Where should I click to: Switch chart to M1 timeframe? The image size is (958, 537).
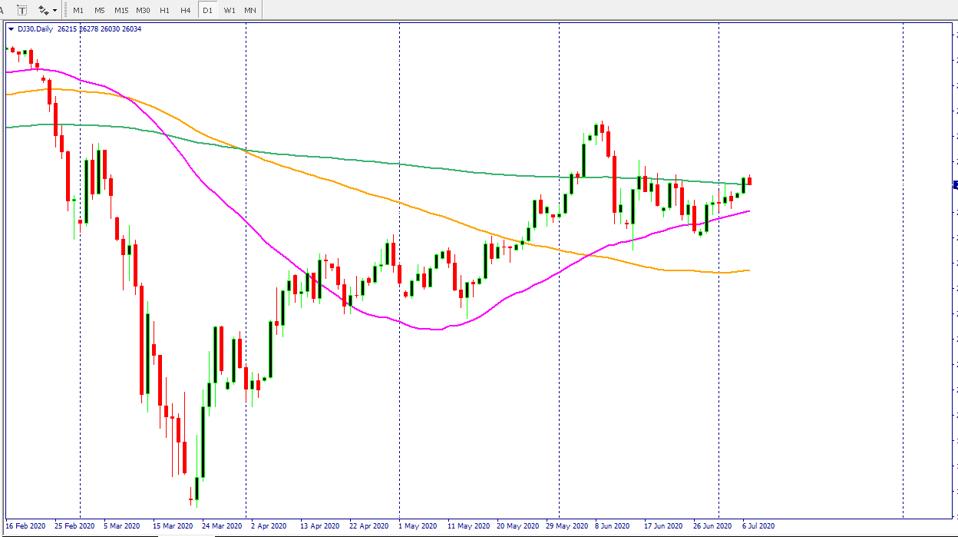pyautogui.click(x=78, y=9)
